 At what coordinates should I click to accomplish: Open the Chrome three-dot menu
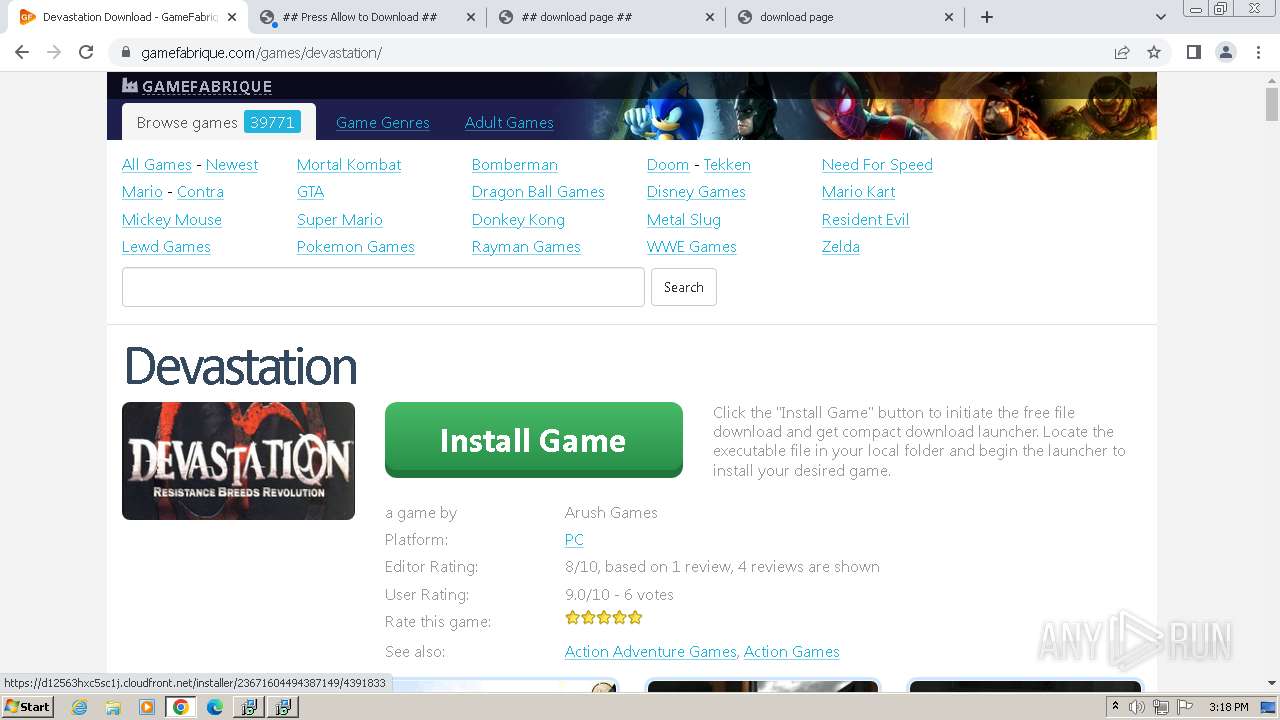(x=1258, y=52)
